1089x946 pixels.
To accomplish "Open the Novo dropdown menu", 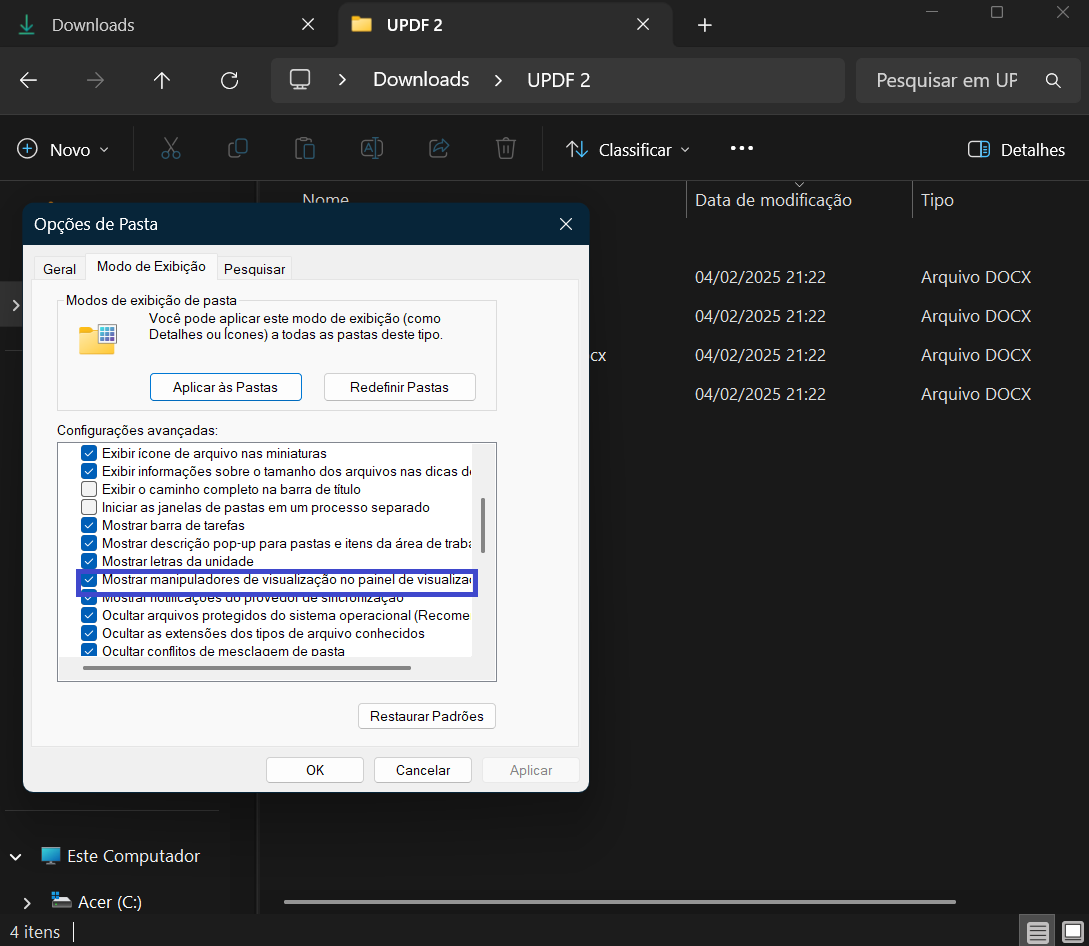I will 63,150.
